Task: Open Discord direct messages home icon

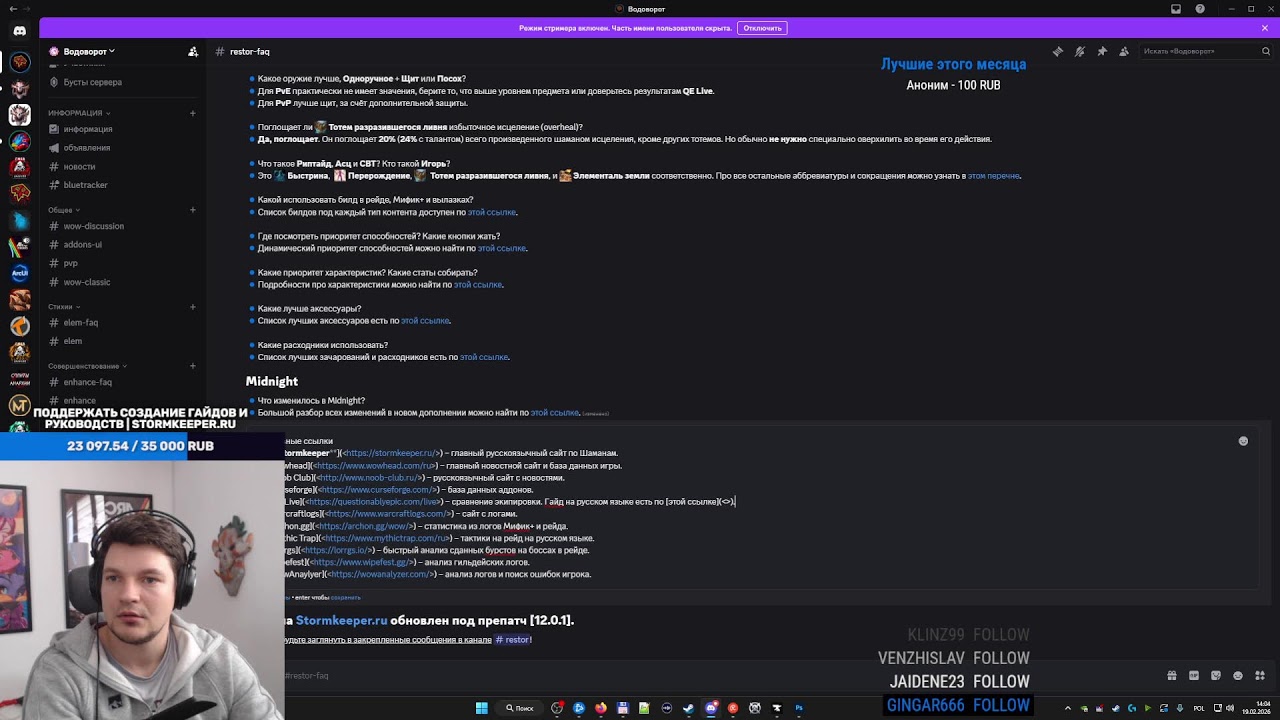Action: 19,31
